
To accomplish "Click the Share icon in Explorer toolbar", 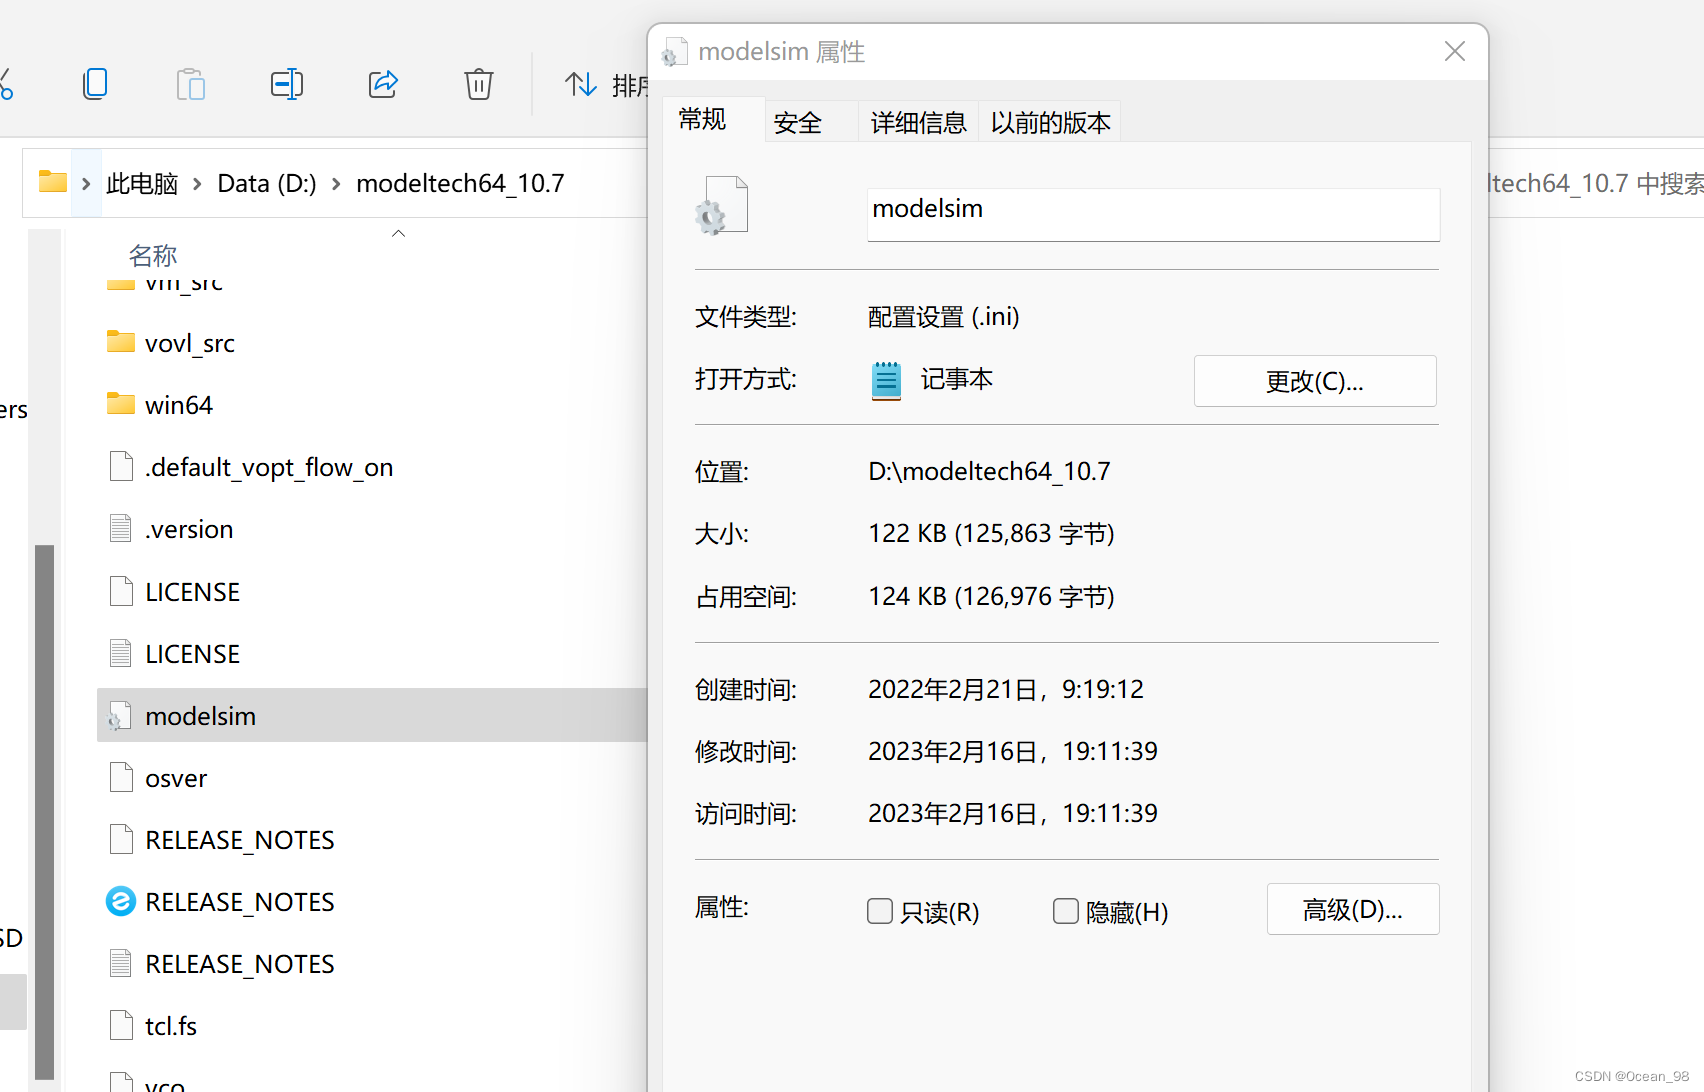I will [383, 84].
